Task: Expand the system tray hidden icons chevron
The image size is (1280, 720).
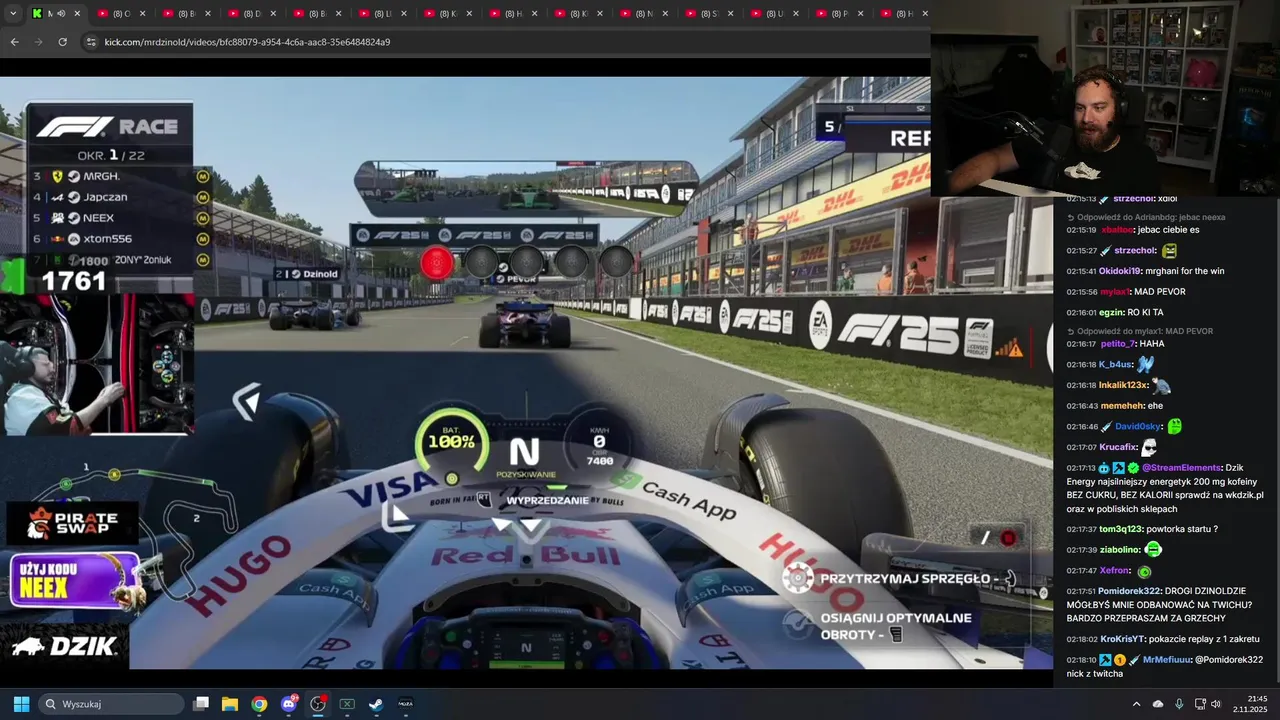Action: 1136,704
